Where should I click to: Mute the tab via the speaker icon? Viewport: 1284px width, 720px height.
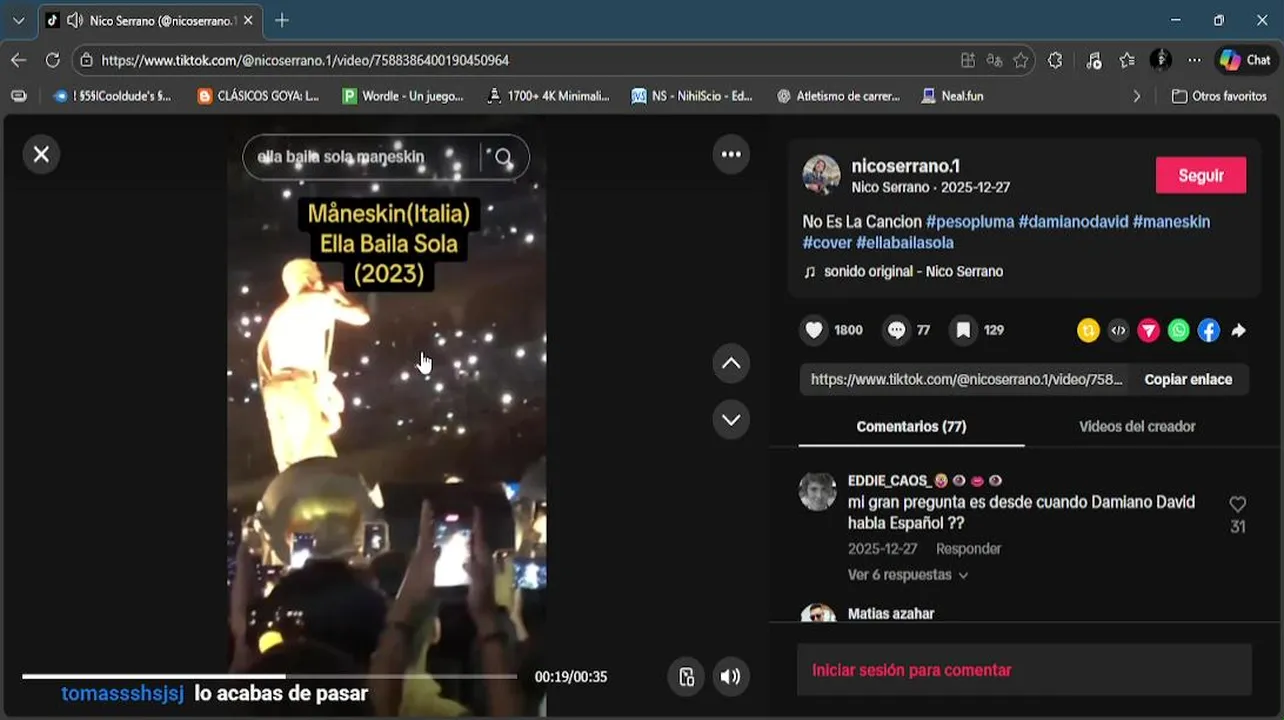click(74, 20)
